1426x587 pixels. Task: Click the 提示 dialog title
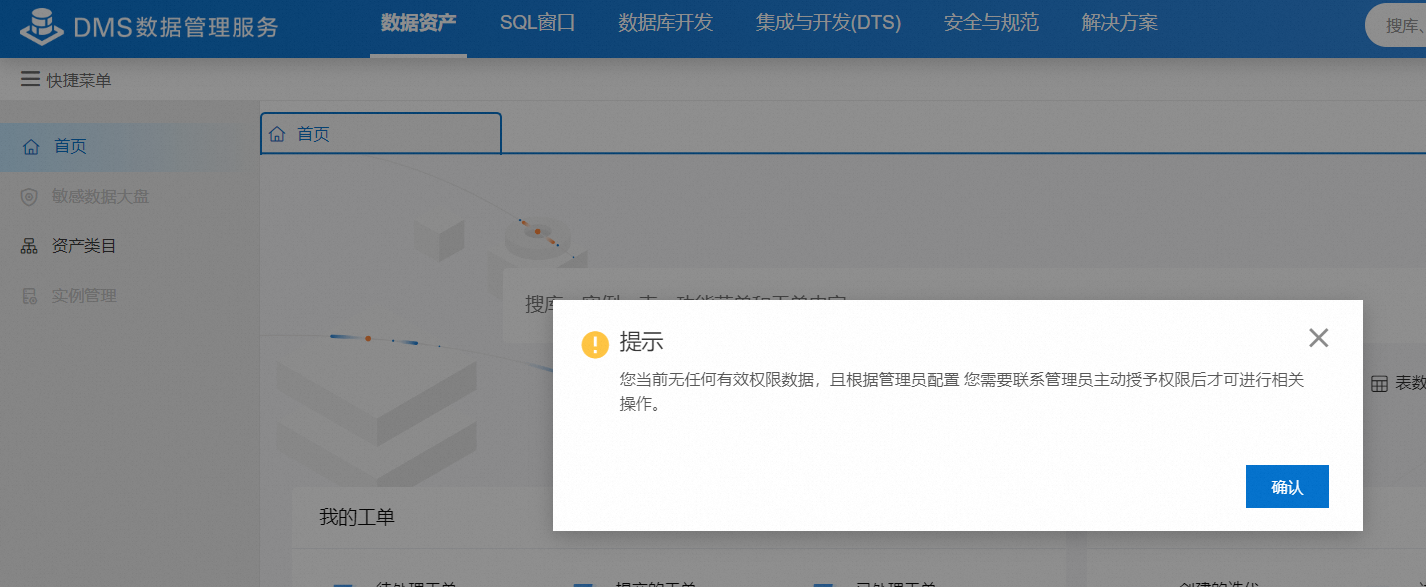click(642, 341)
